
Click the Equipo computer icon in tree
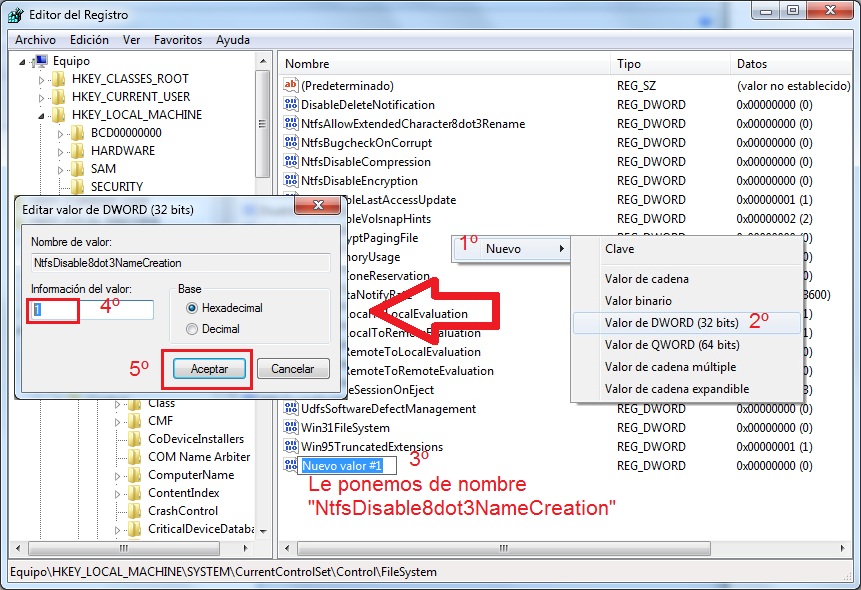pyautogui.click(x=41, y=61)
